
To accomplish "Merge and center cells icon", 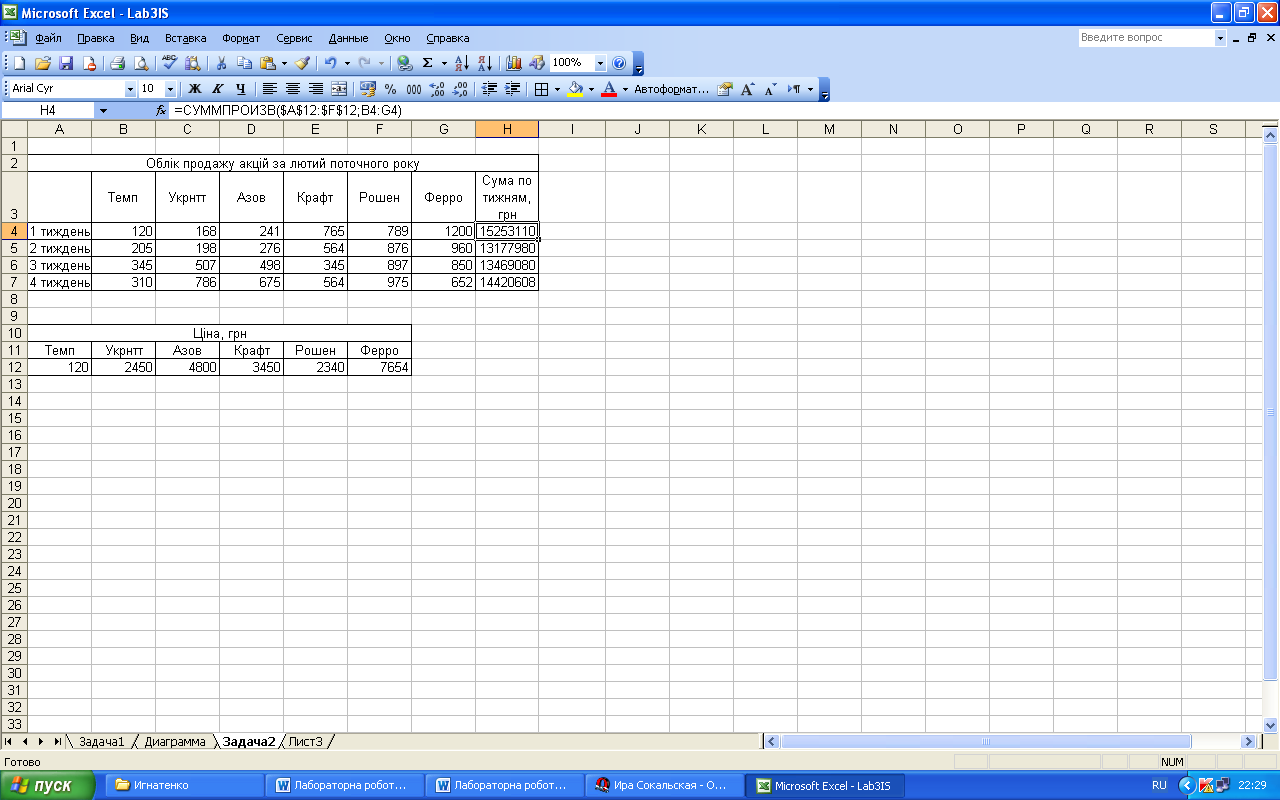I will (339, 89).
